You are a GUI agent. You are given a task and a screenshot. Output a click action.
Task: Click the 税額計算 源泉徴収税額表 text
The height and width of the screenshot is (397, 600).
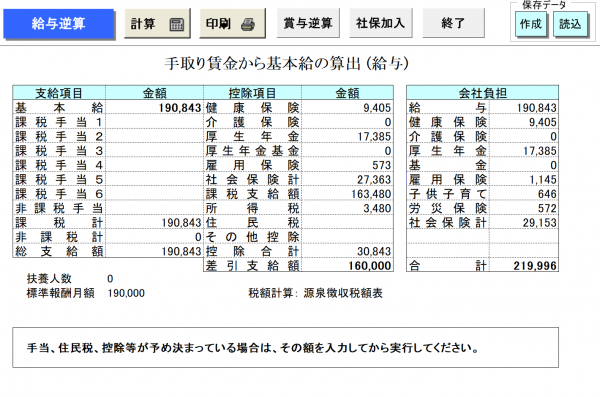(315, 293)
